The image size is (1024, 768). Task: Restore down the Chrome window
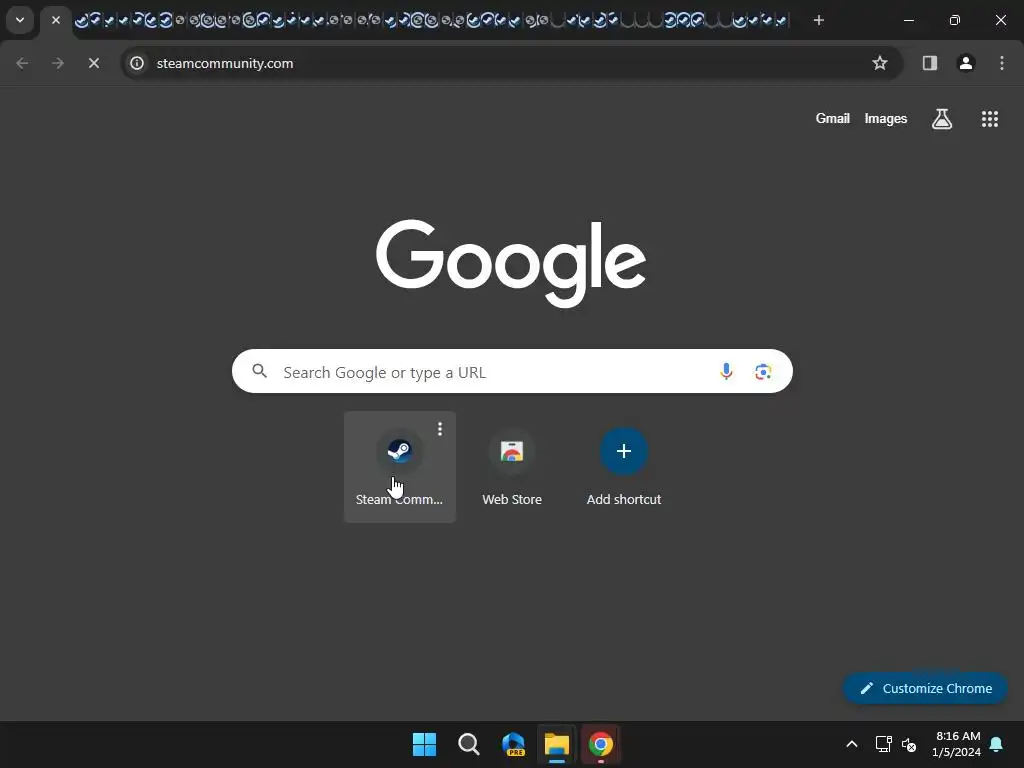pos(955,20)
